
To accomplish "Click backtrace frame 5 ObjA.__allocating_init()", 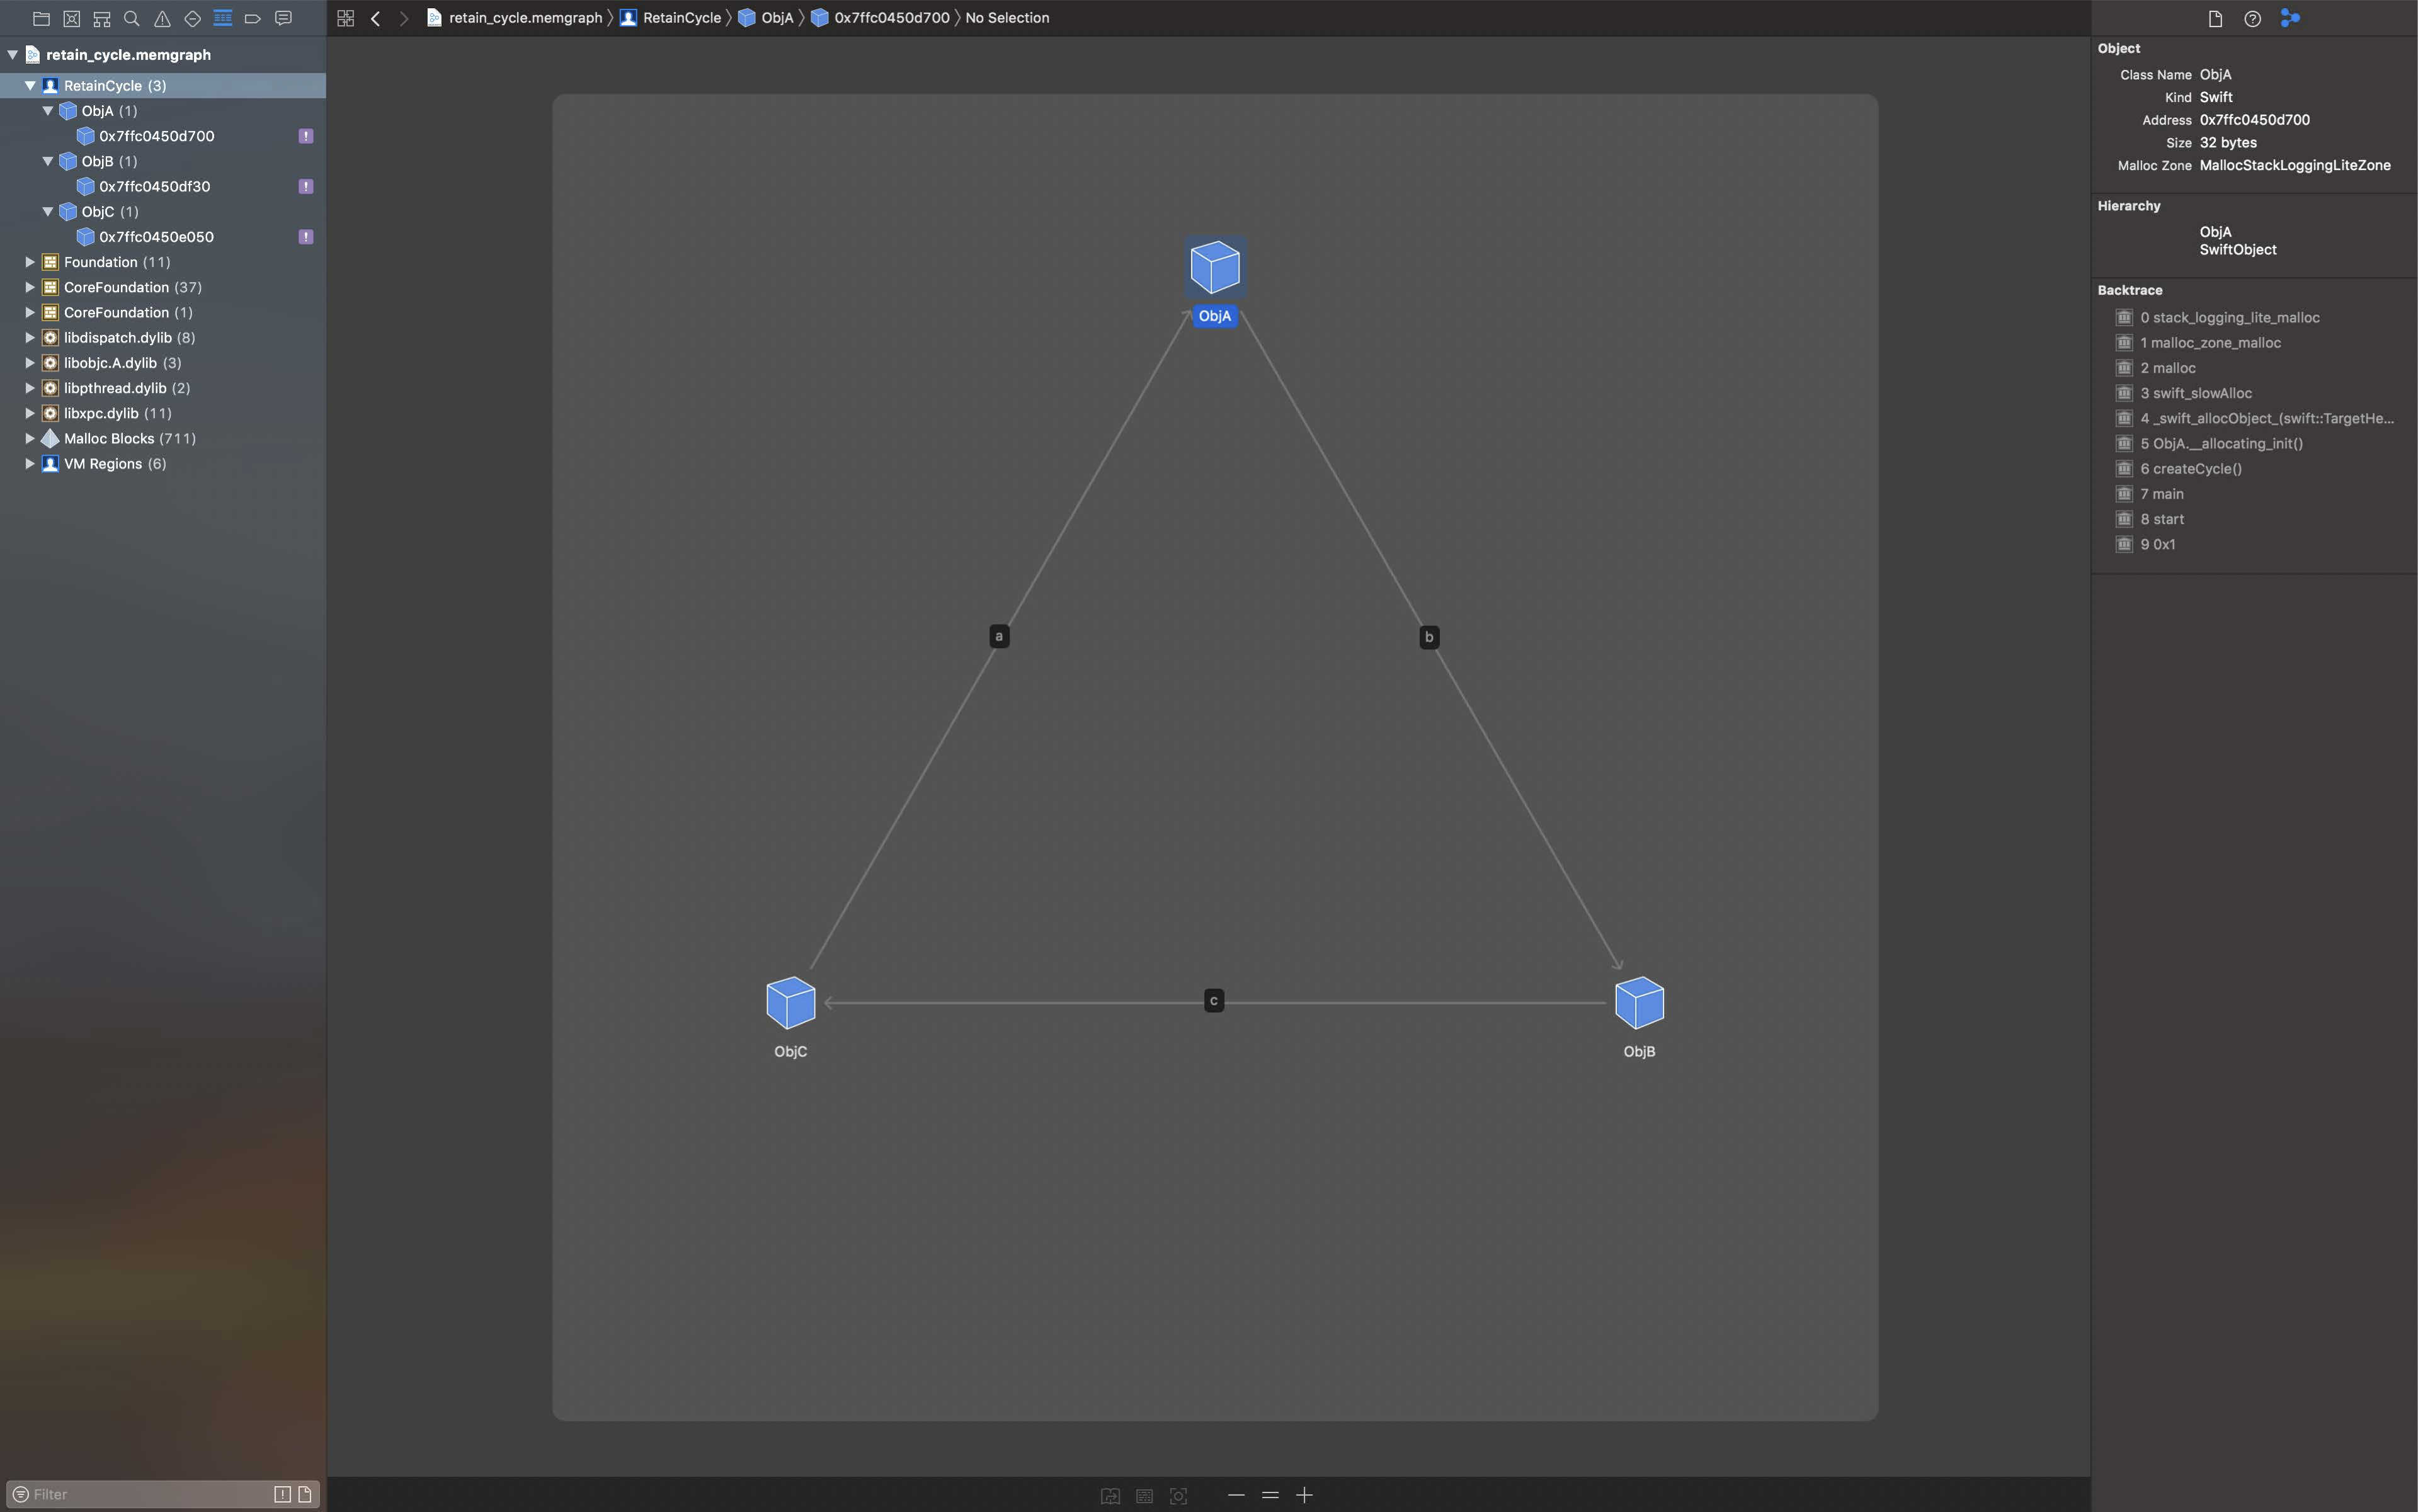I will [x=2221, y=444].
